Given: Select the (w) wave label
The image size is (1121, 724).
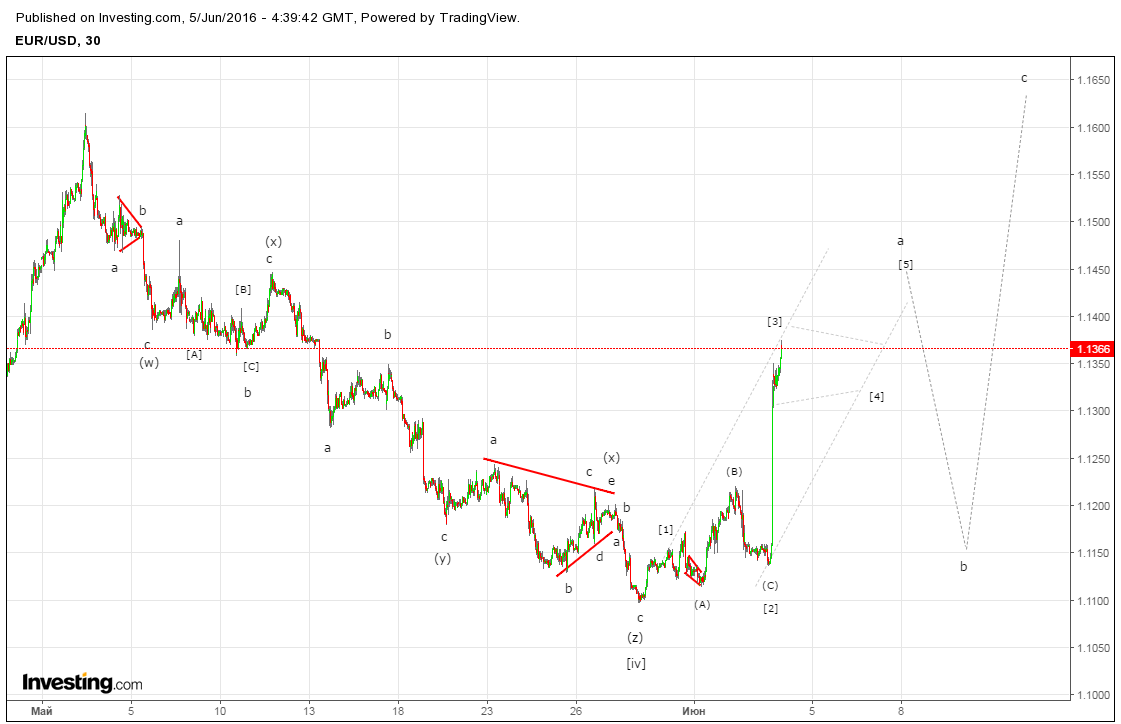Looking at the screenshot, I should [149, 362].
